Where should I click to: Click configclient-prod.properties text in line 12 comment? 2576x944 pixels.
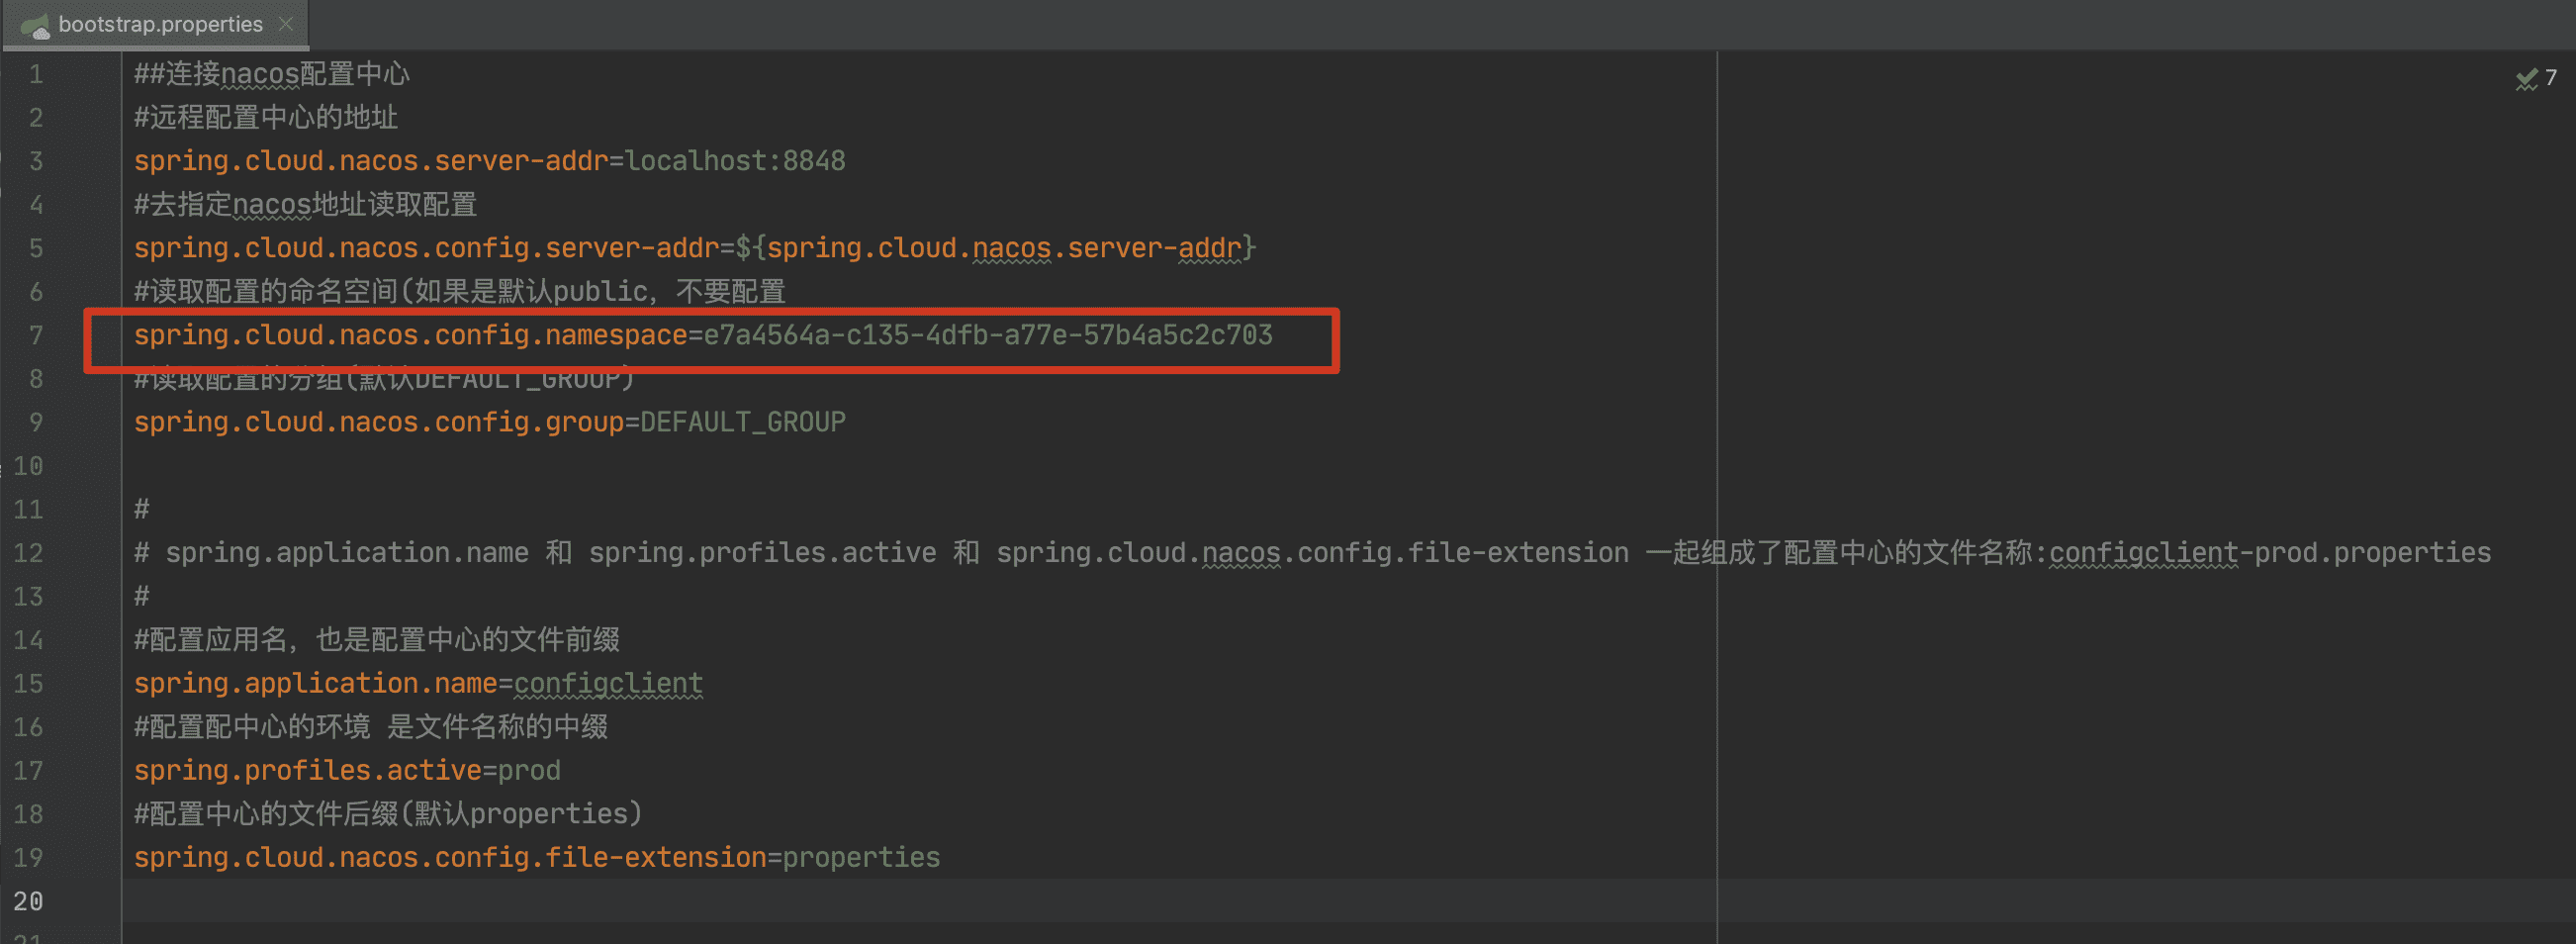2269,553
